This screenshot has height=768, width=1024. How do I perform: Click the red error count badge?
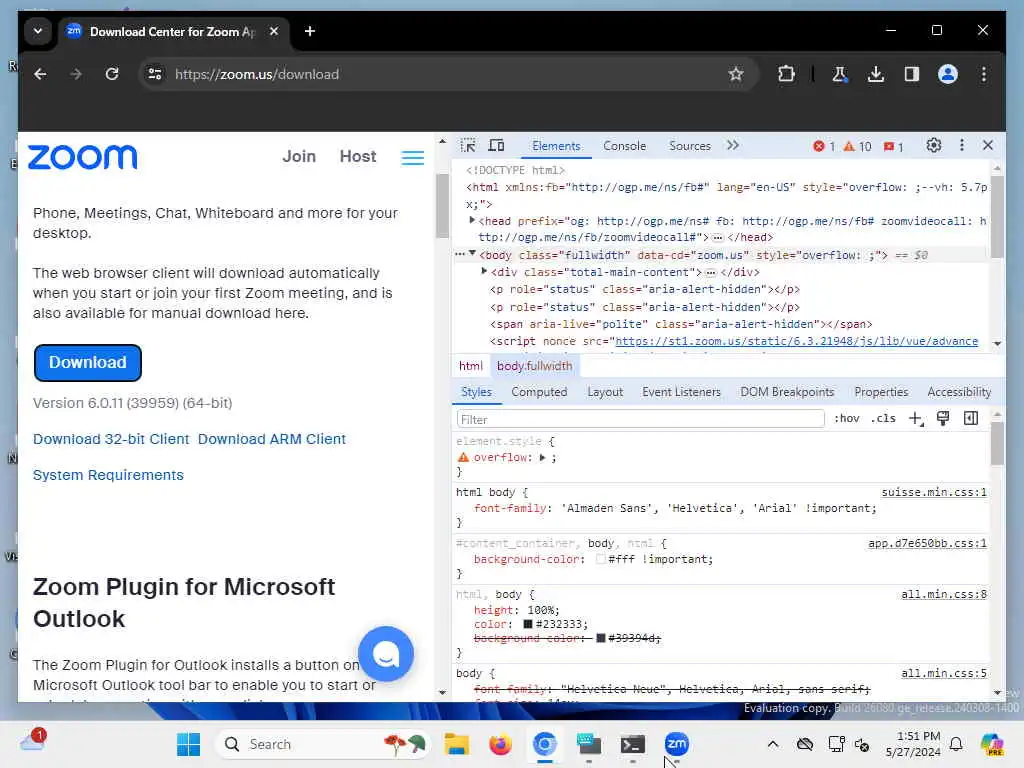[824, 146]
